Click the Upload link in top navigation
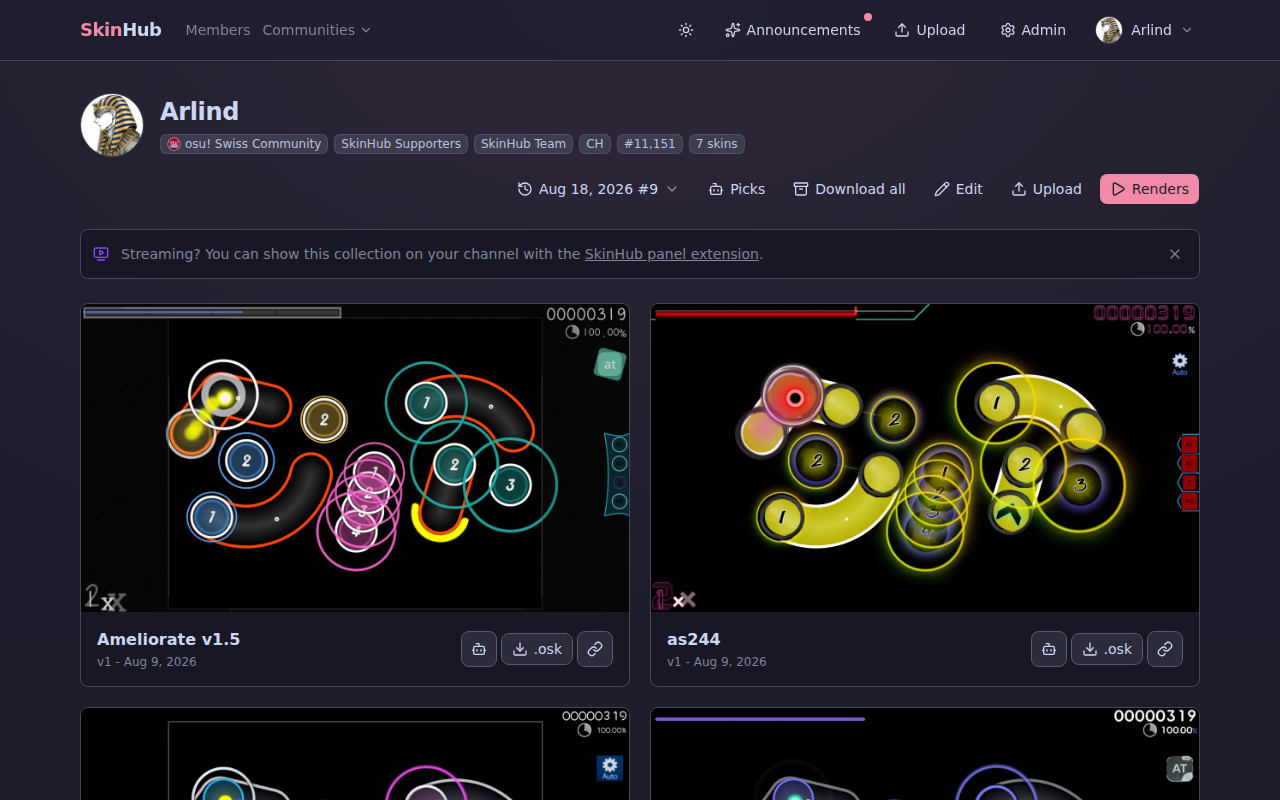1280x800 pixels. [930, 30]
